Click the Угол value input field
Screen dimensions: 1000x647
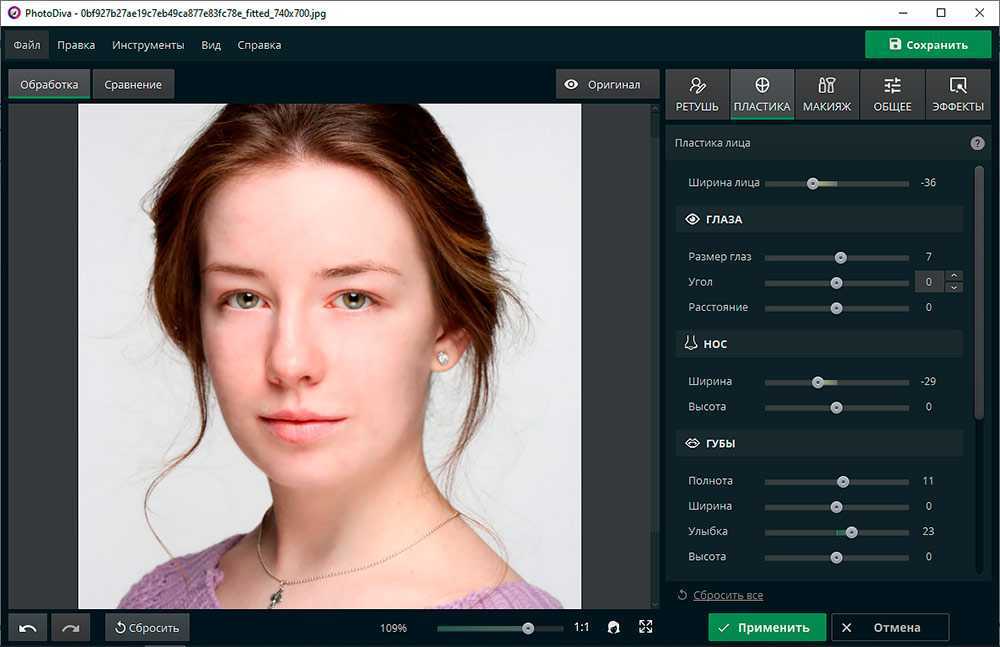(x=929, y=282)
